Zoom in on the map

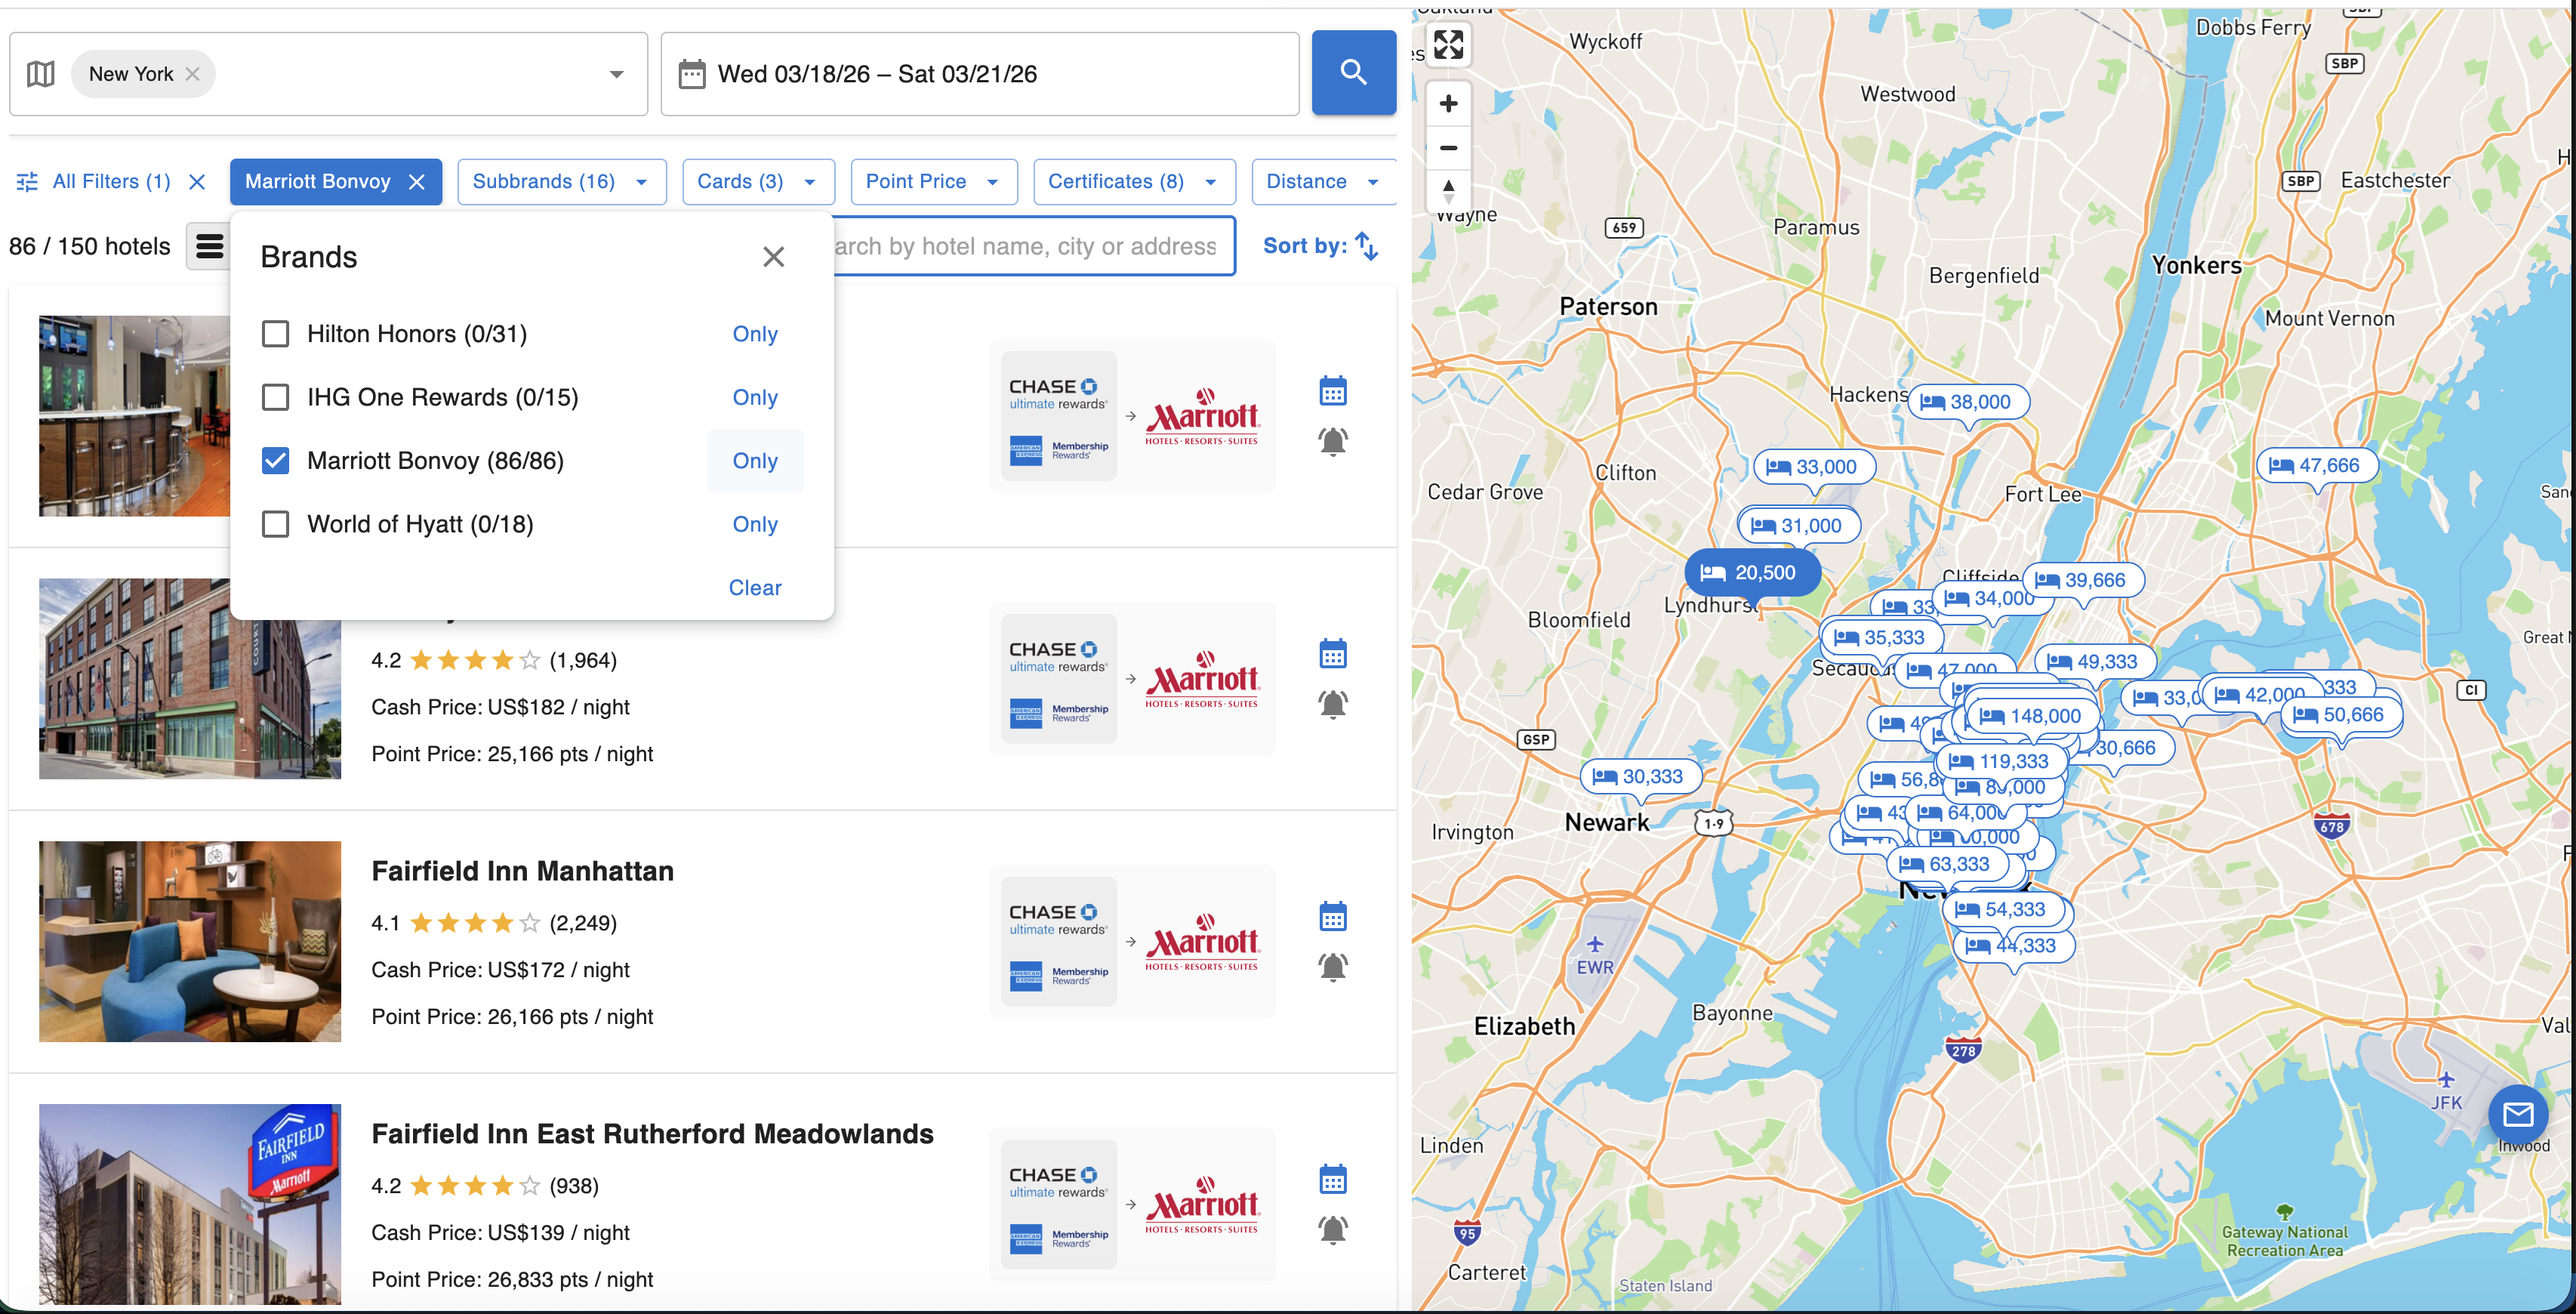click(x=1448, y=103)
